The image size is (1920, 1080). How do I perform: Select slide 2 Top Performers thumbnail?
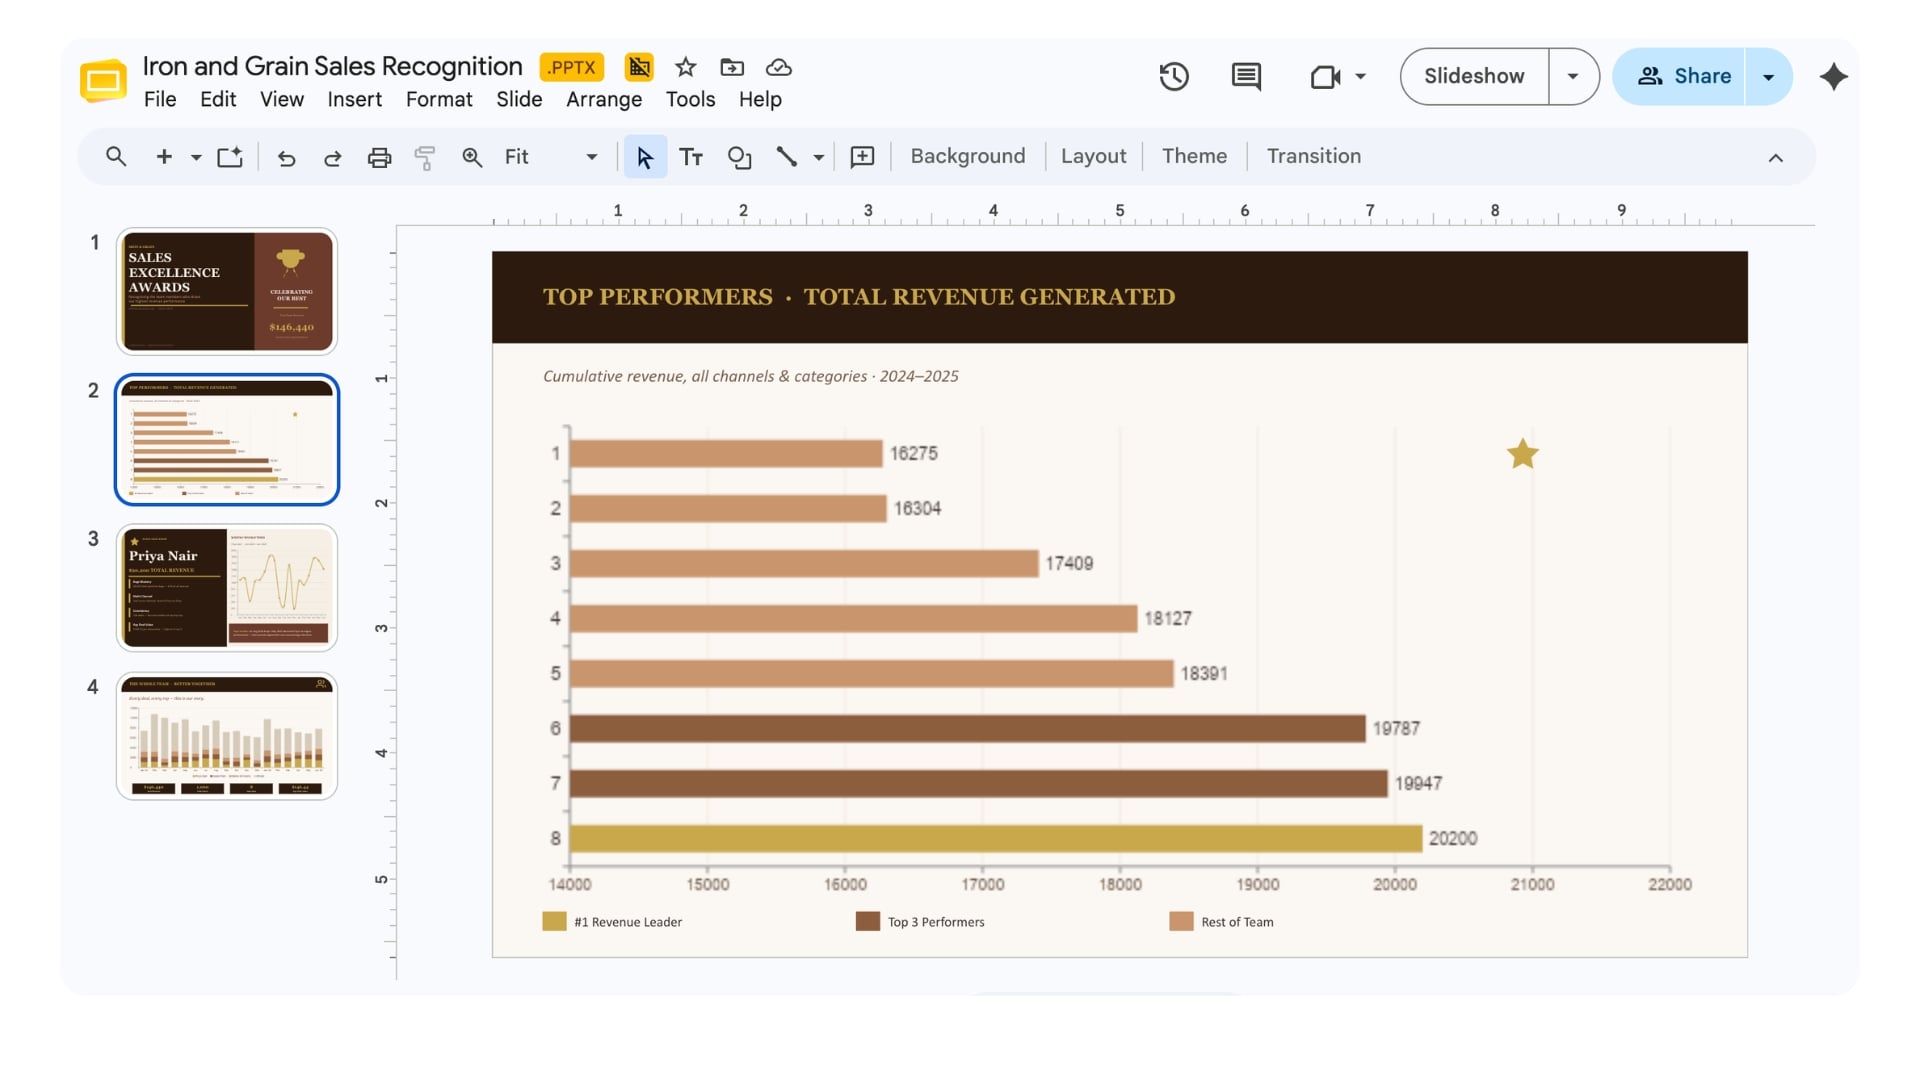coord(227,439)
